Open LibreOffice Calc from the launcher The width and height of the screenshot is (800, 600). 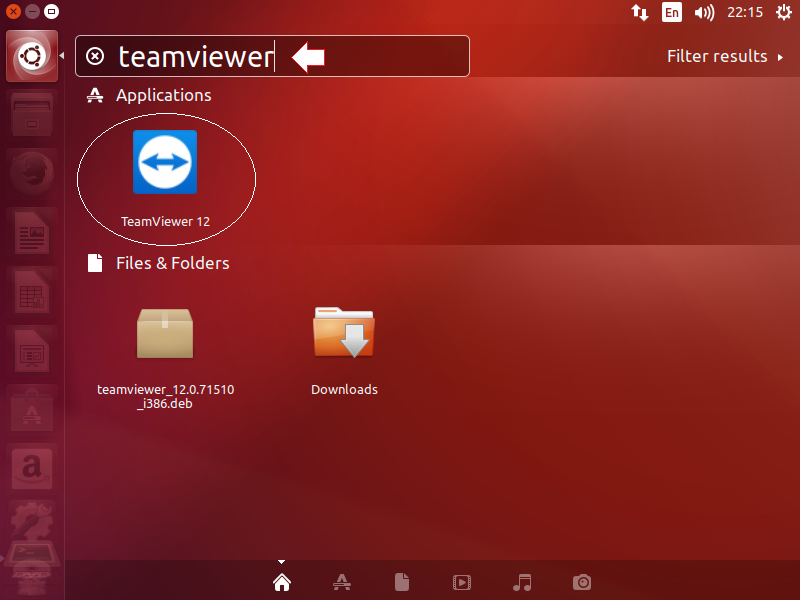click(x=32, y=292)
